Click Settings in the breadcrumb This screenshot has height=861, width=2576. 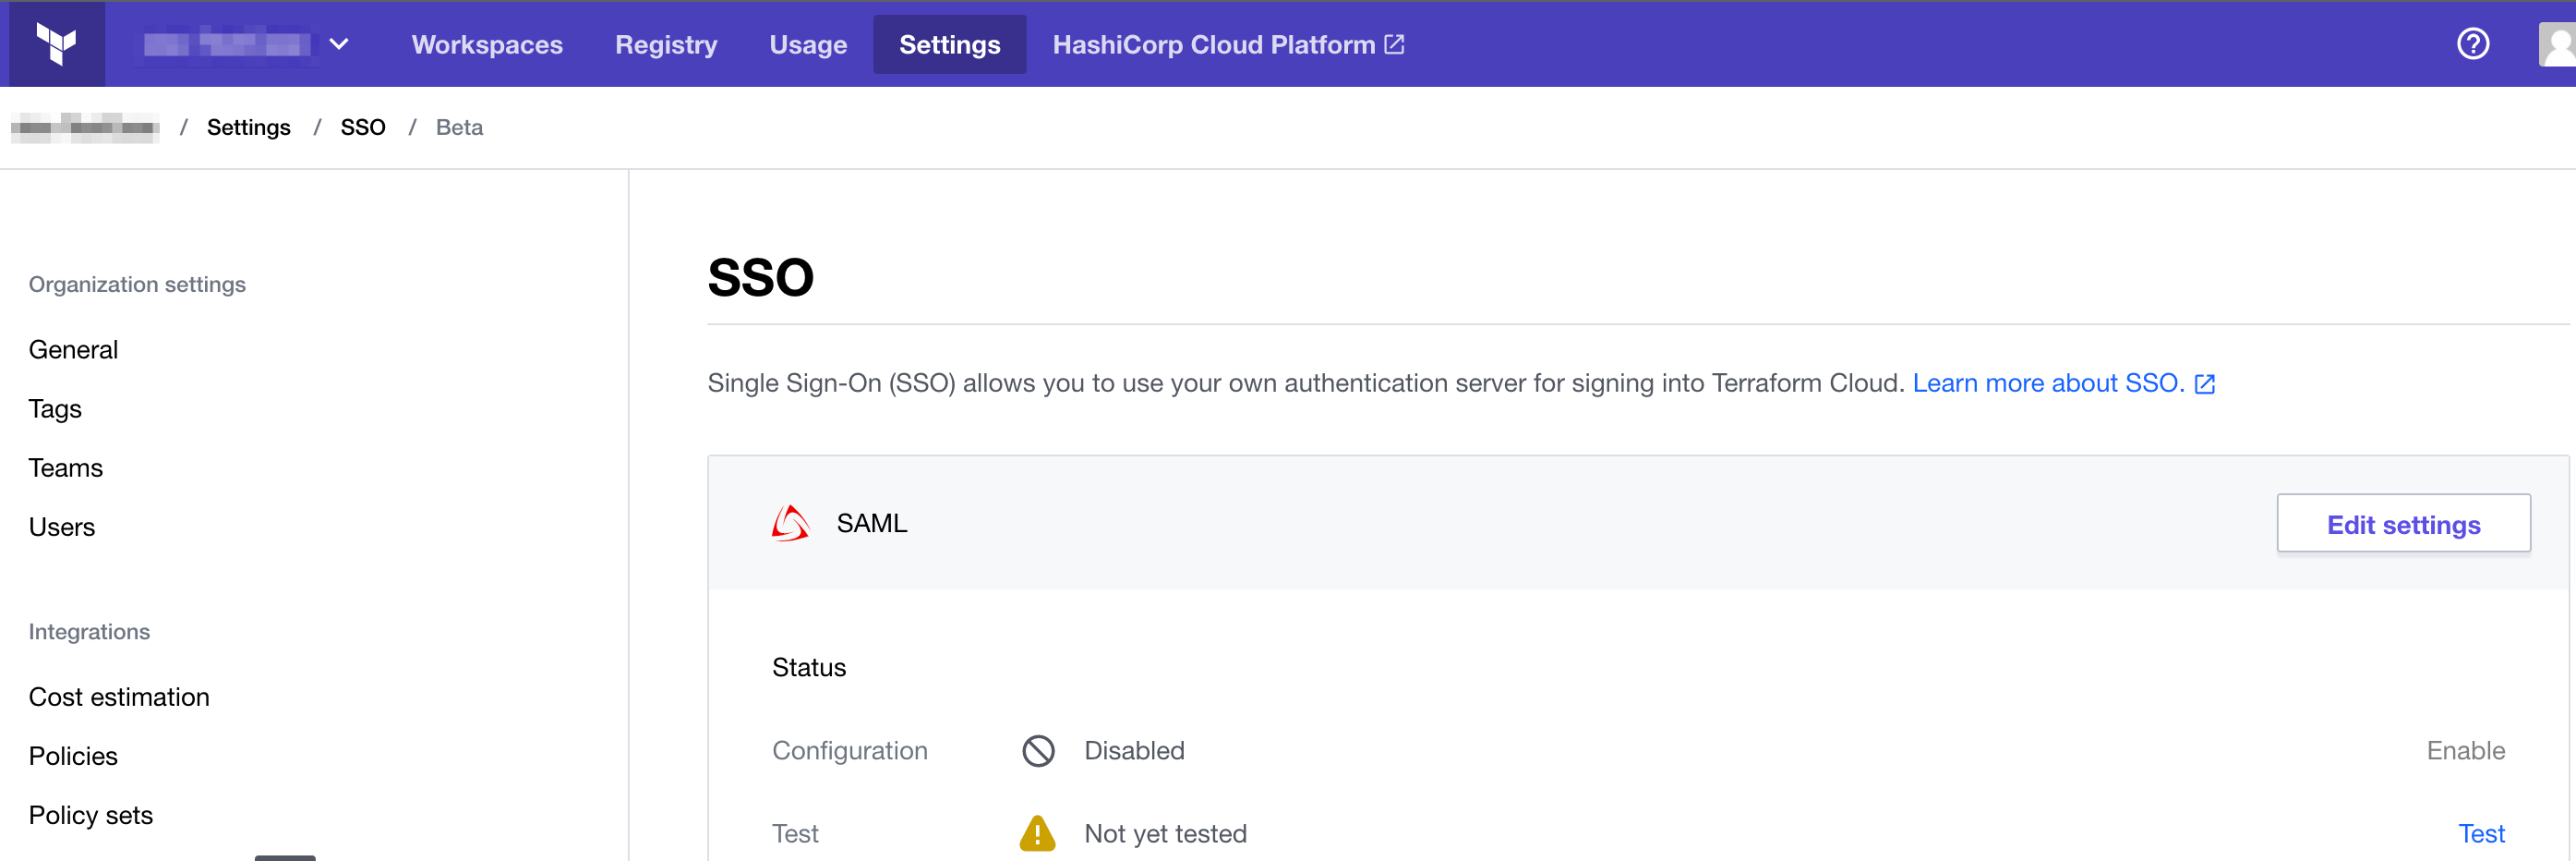(x=248, y=127)
